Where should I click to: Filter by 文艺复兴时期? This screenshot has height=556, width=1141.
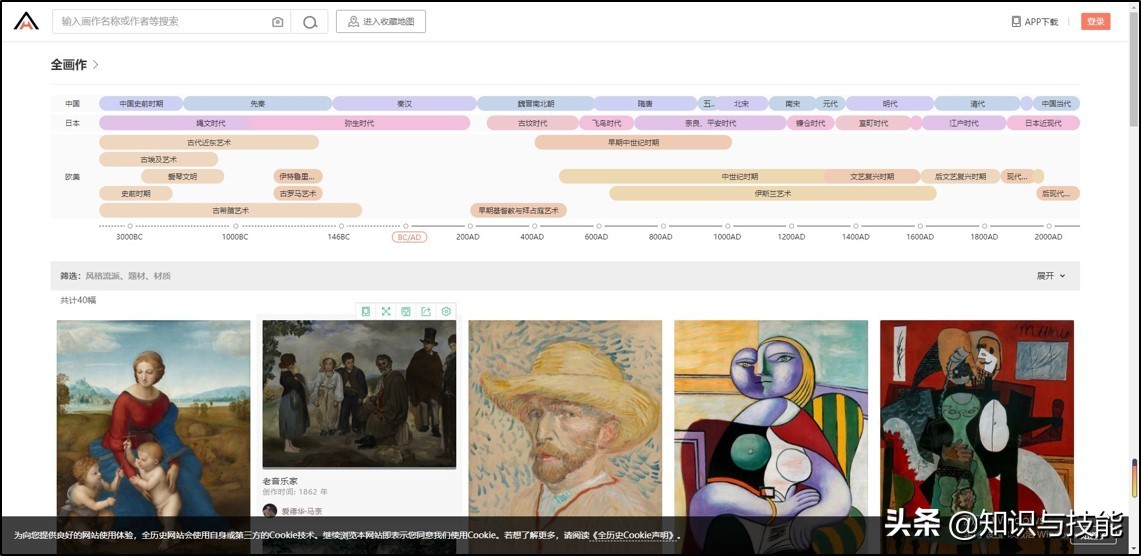(872, 177)
